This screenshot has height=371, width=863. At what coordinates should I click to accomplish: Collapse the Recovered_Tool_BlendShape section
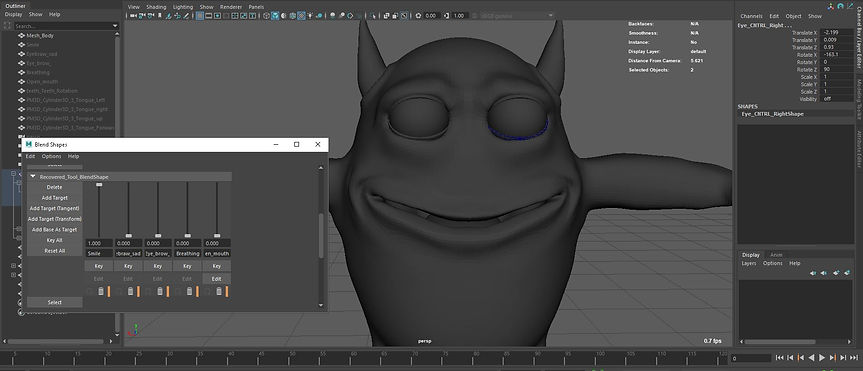[33, 177]
